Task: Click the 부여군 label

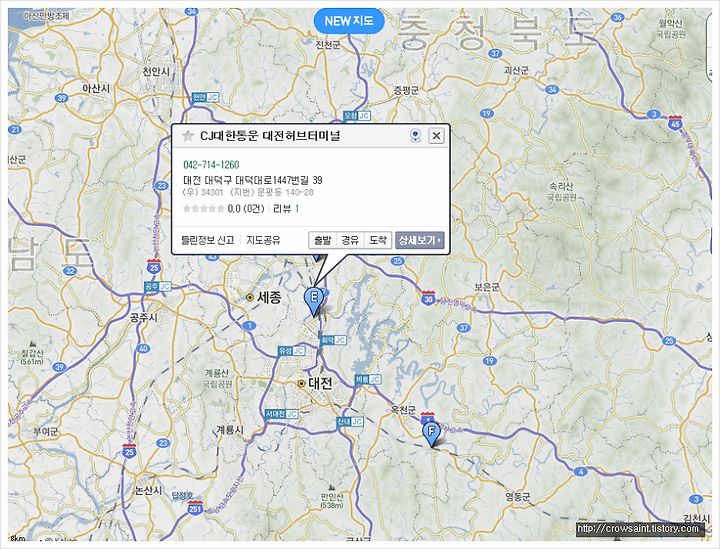Action: (46, 431)
